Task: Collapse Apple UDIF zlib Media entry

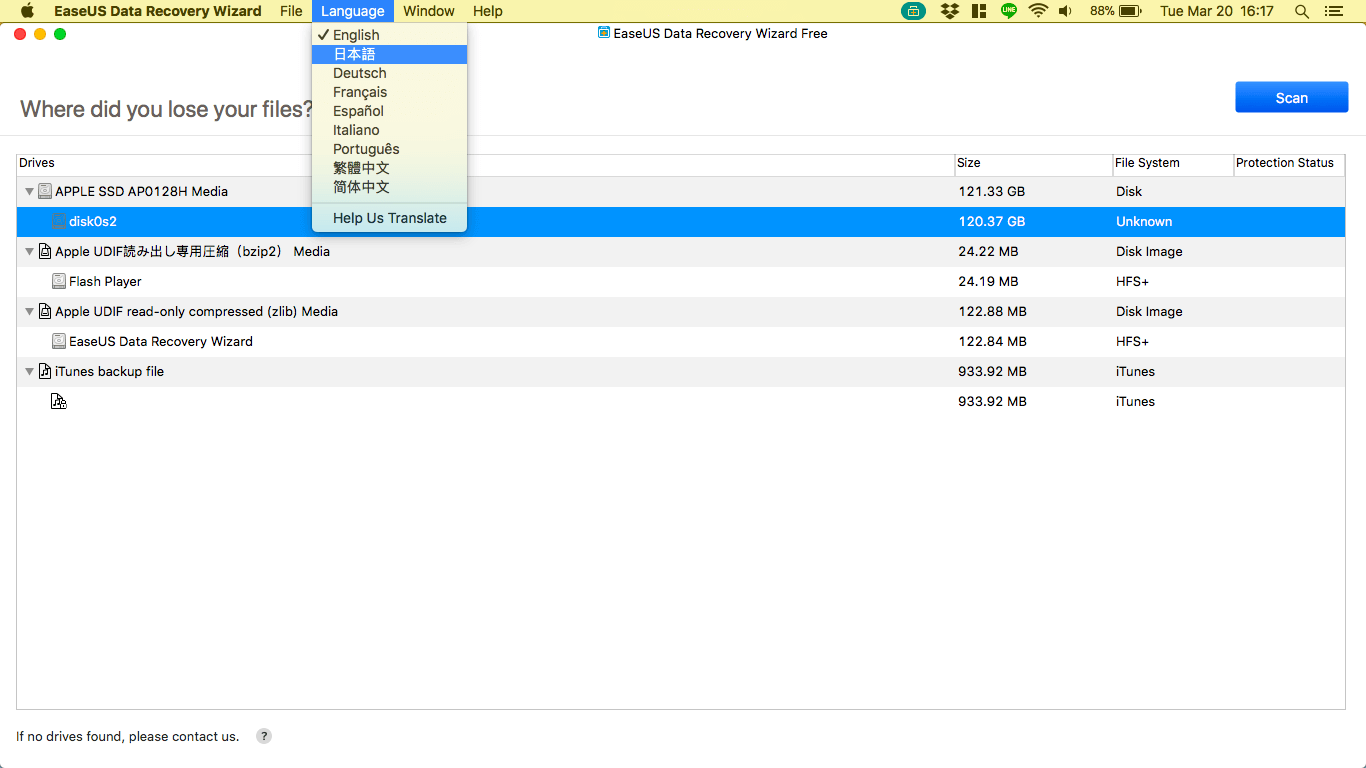Action: click(x=30, y=311)
